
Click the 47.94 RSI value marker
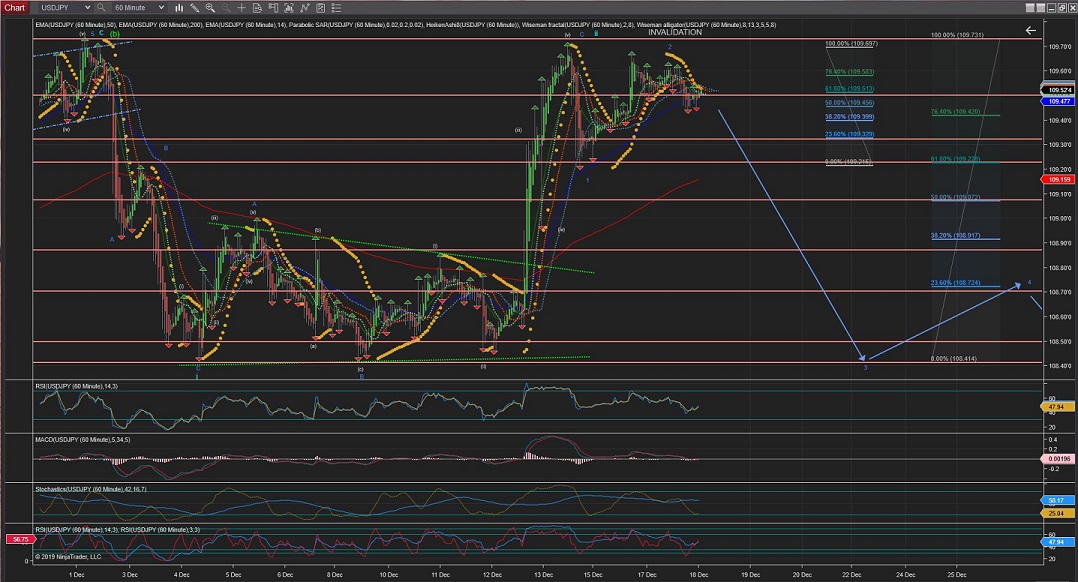[1058, 407]
